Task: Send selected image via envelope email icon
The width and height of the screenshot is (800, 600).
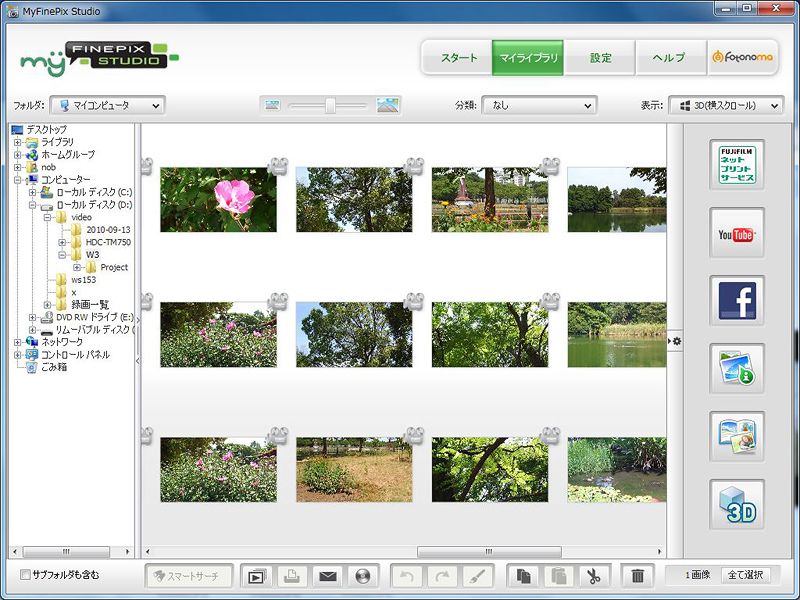Action: pos(327,576)
